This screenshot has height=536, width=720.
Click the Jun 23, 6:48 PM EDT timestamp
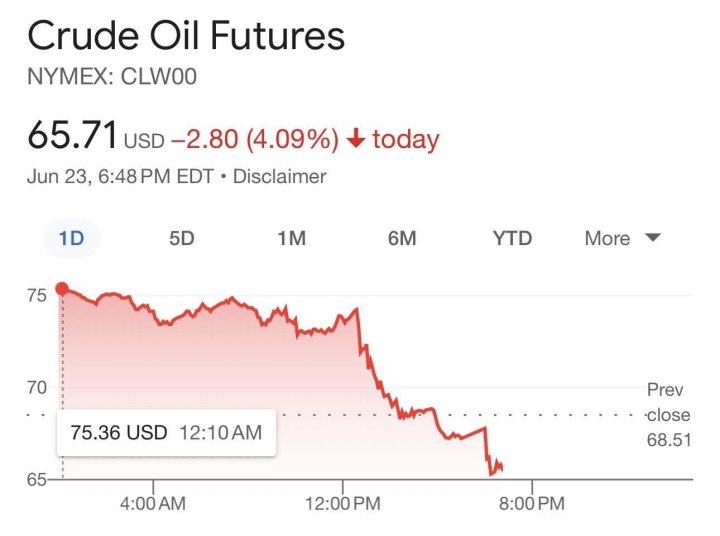pos(119,177)
